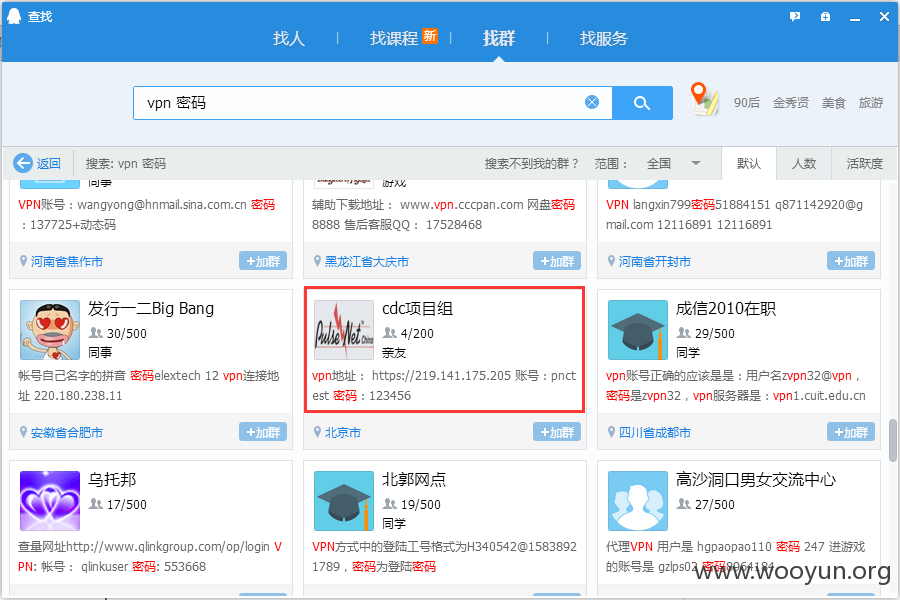This screenshot has width=900, height=600.
Task: Join group in 黑龙江省大庆市 with +加群
Action: point(557,261)
